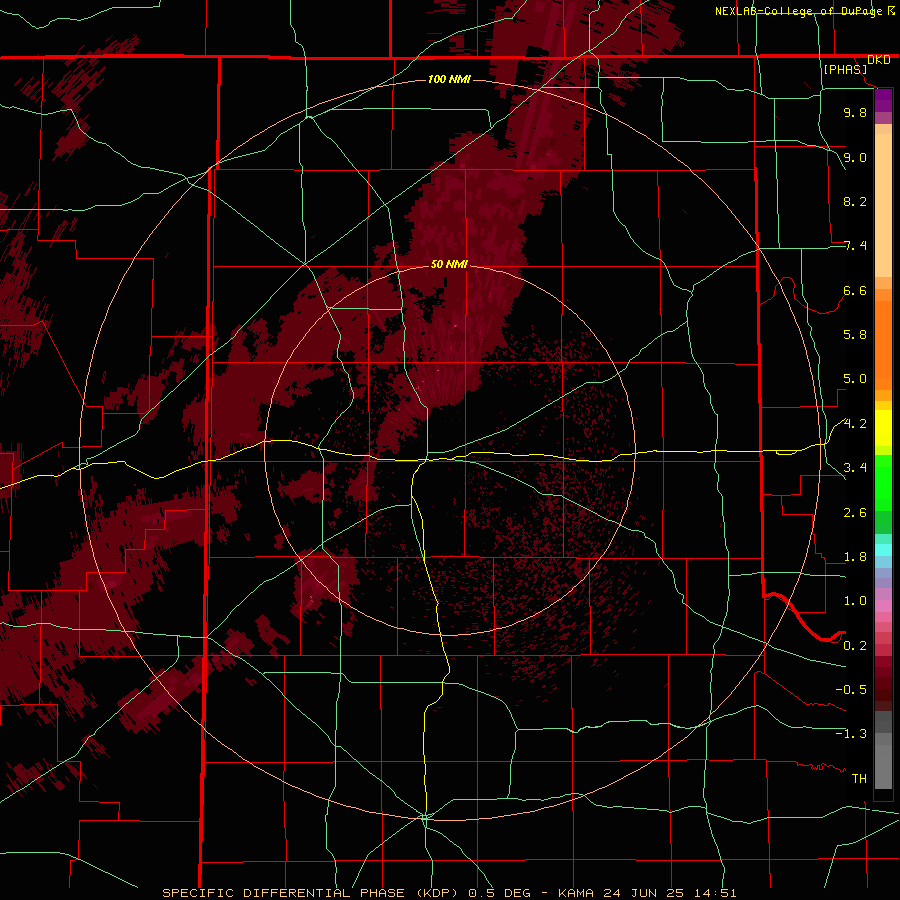Image resolution: width=900 pixels, height=900 pixels.
Task: Click the -0.5 legend value
Action: (851, 690)
